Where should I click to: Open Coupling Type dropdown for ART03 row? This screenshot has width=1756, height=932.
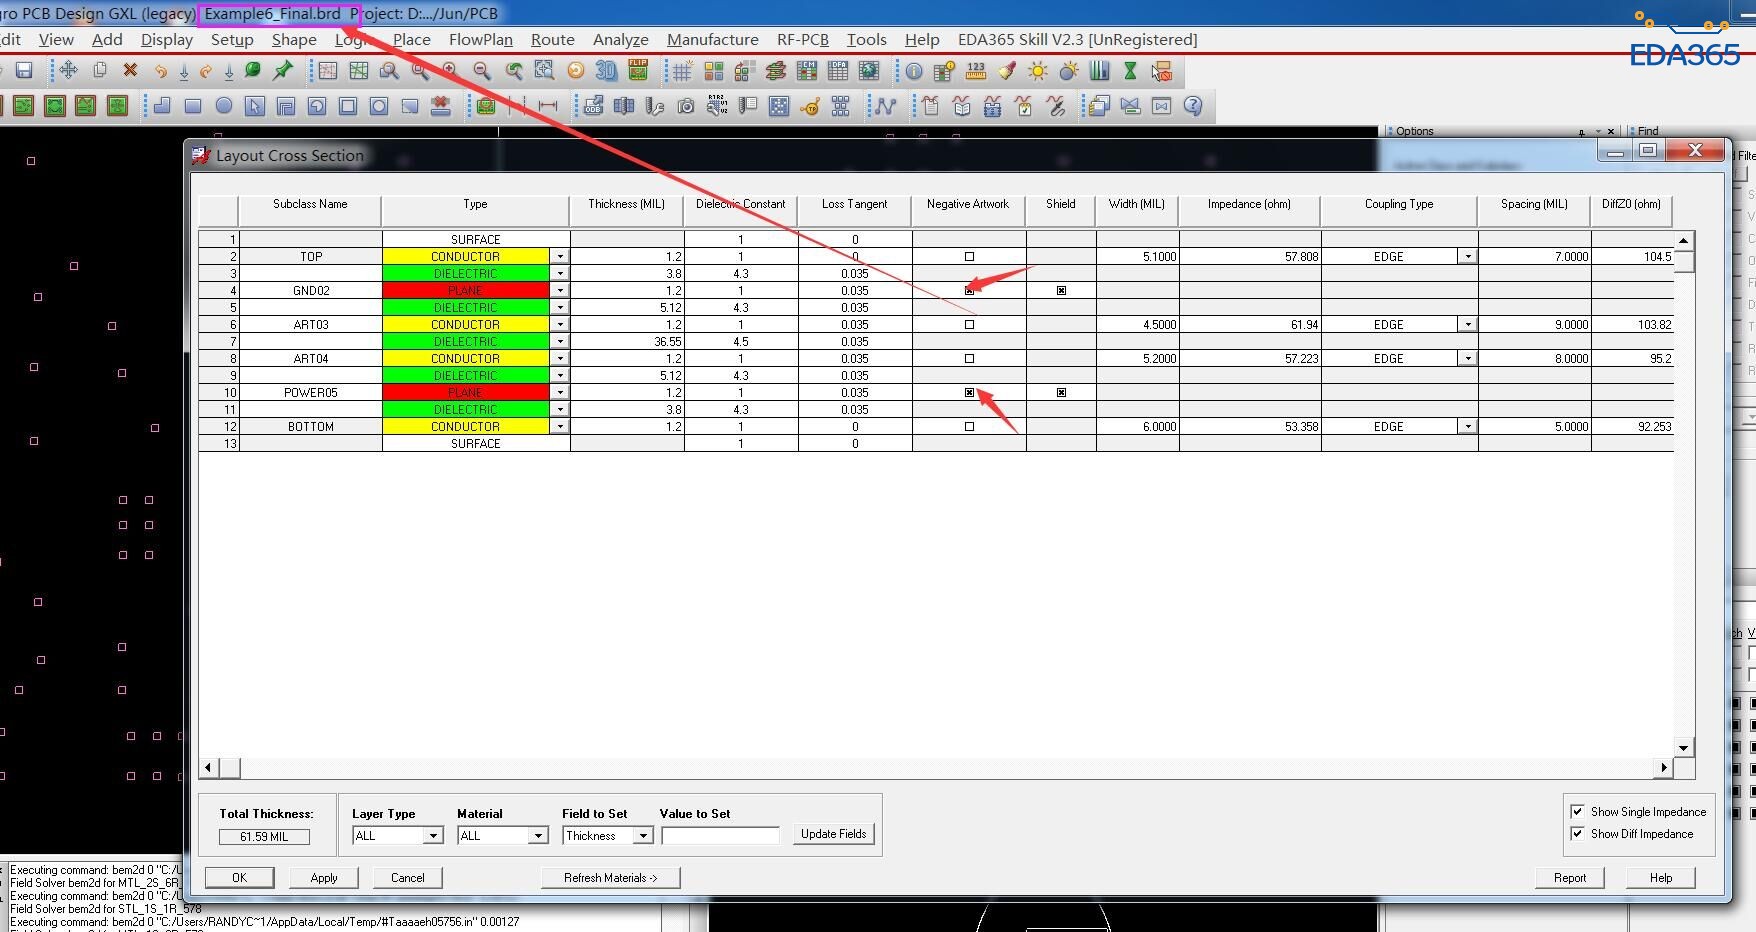(1468, 325)
